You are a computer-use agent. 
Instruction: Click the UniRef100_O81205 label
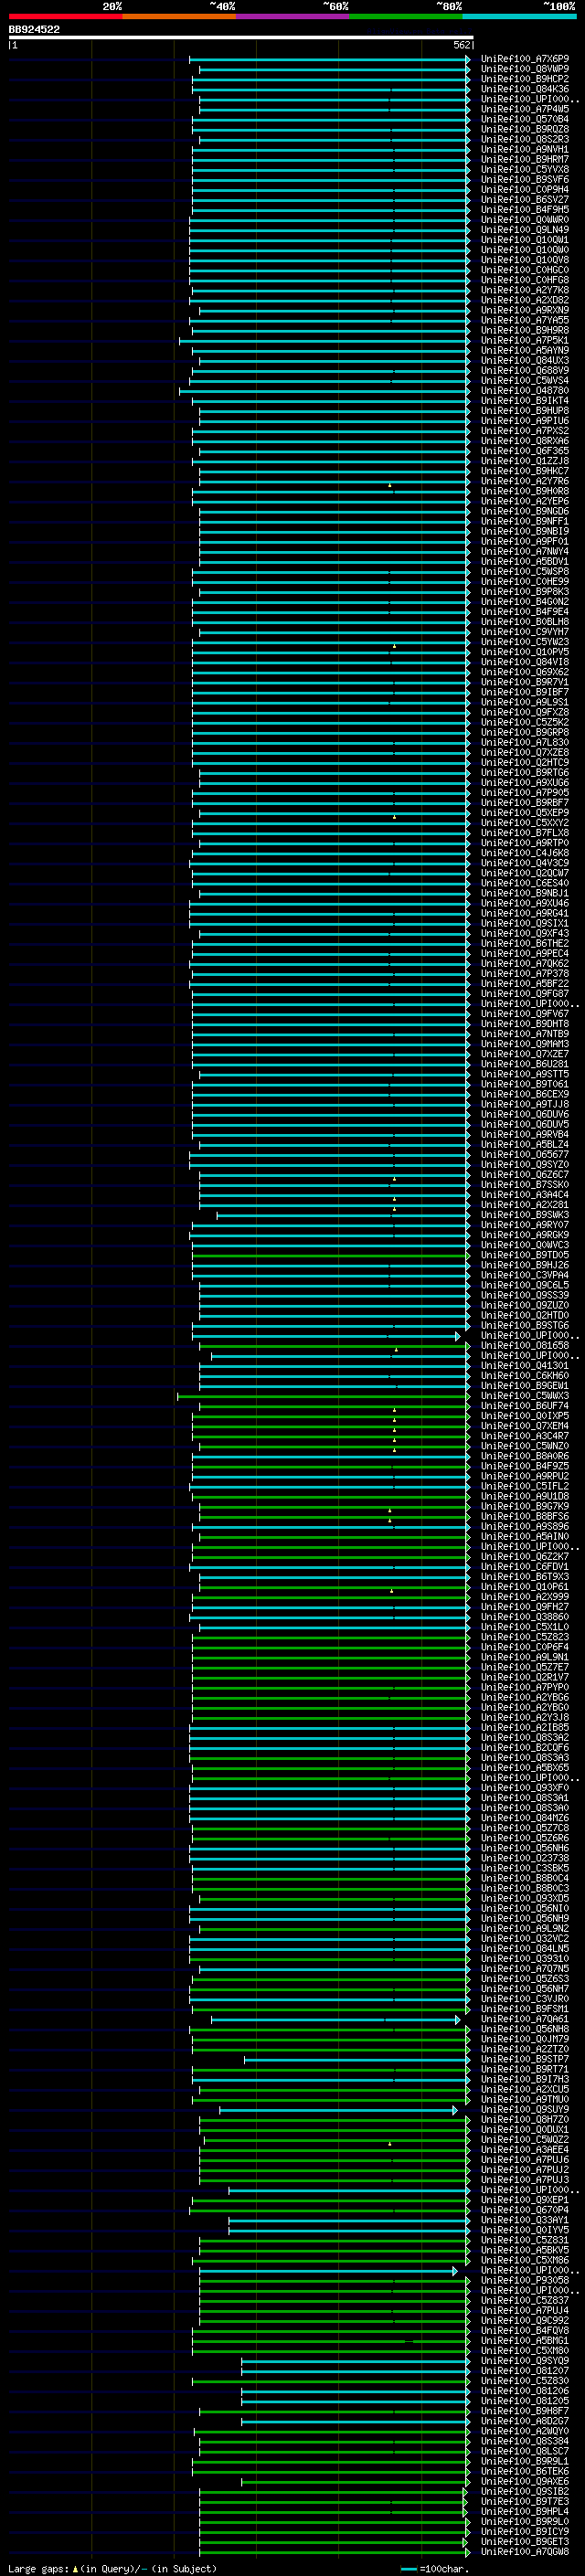pos(525,2401)
